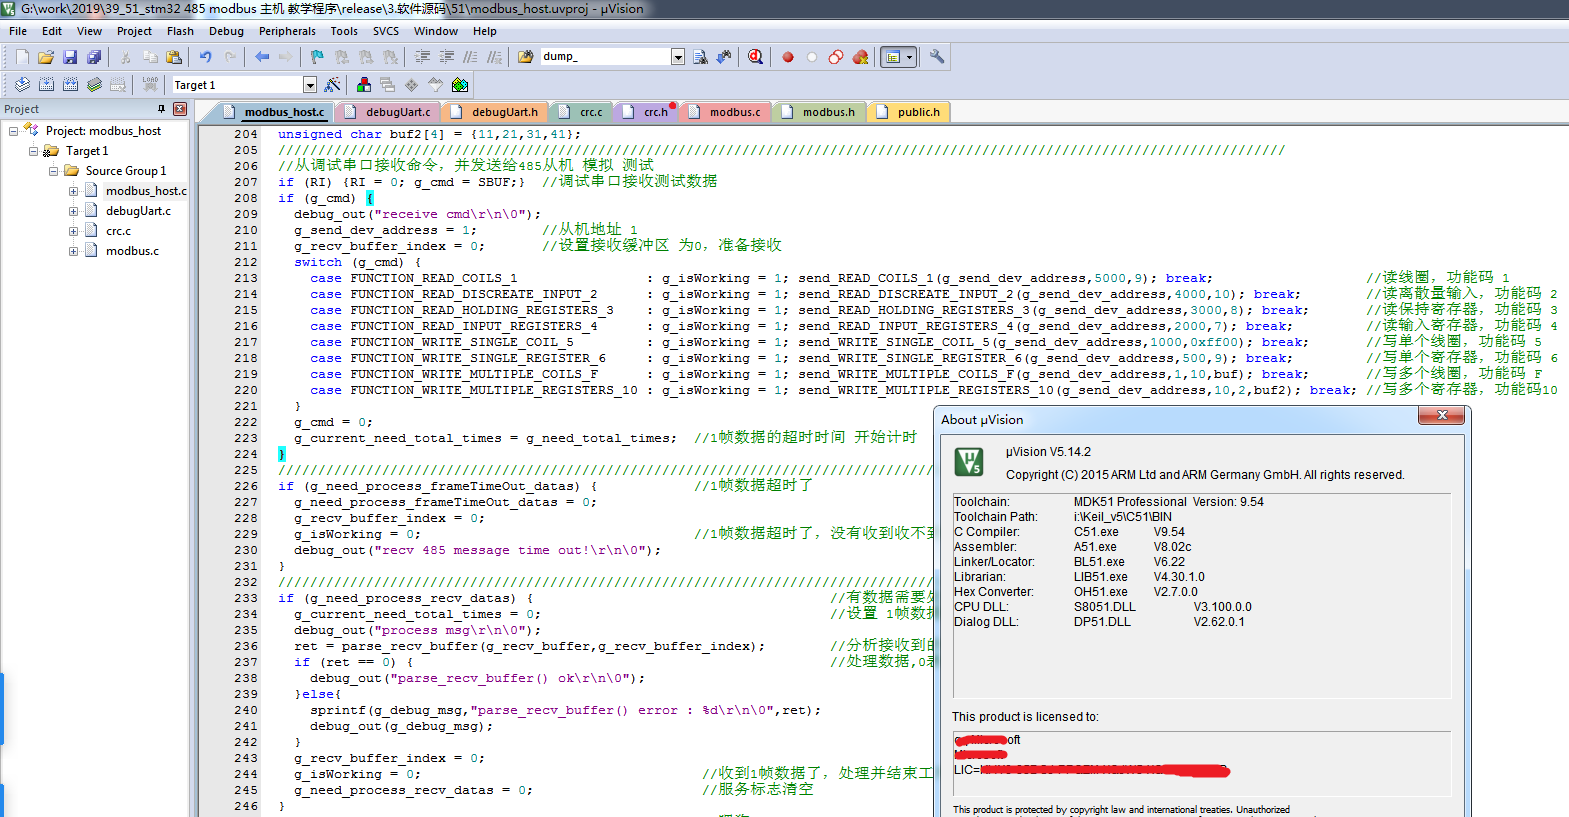Open the File menu
Screen dimensions: 1569x817
click(18, 31)
